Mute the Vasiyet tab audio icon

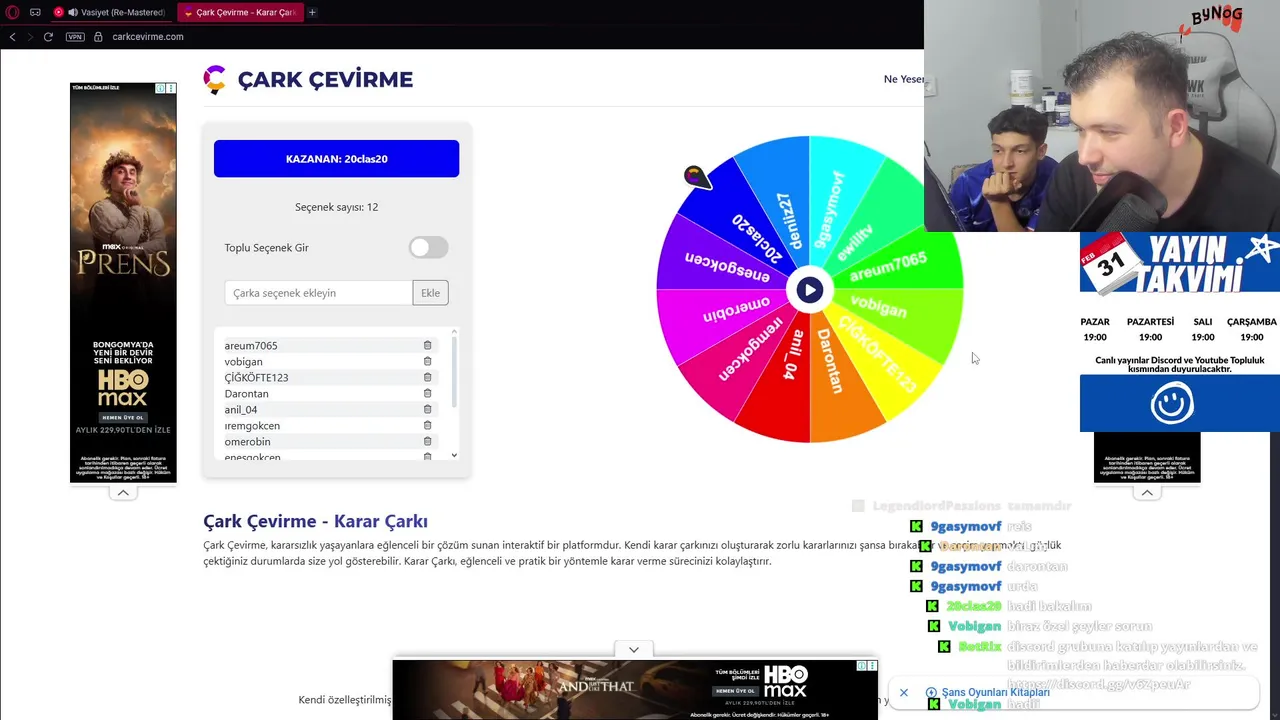coord(72,12)
